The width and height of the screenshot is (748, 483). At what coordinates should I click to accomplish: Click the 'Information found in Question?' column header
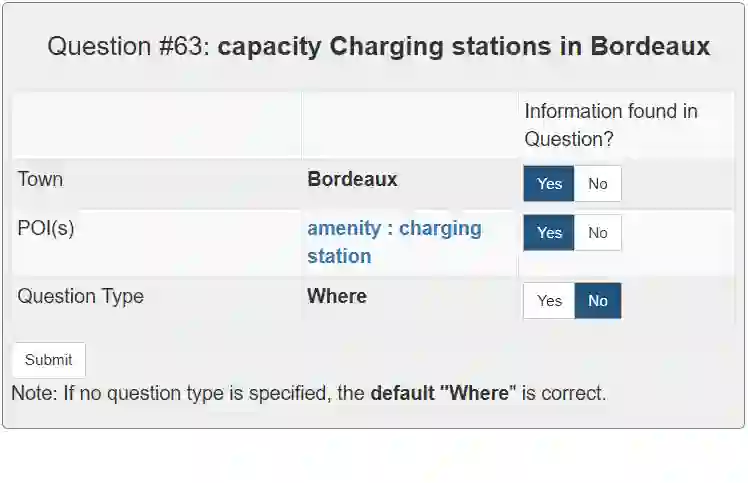611,125
